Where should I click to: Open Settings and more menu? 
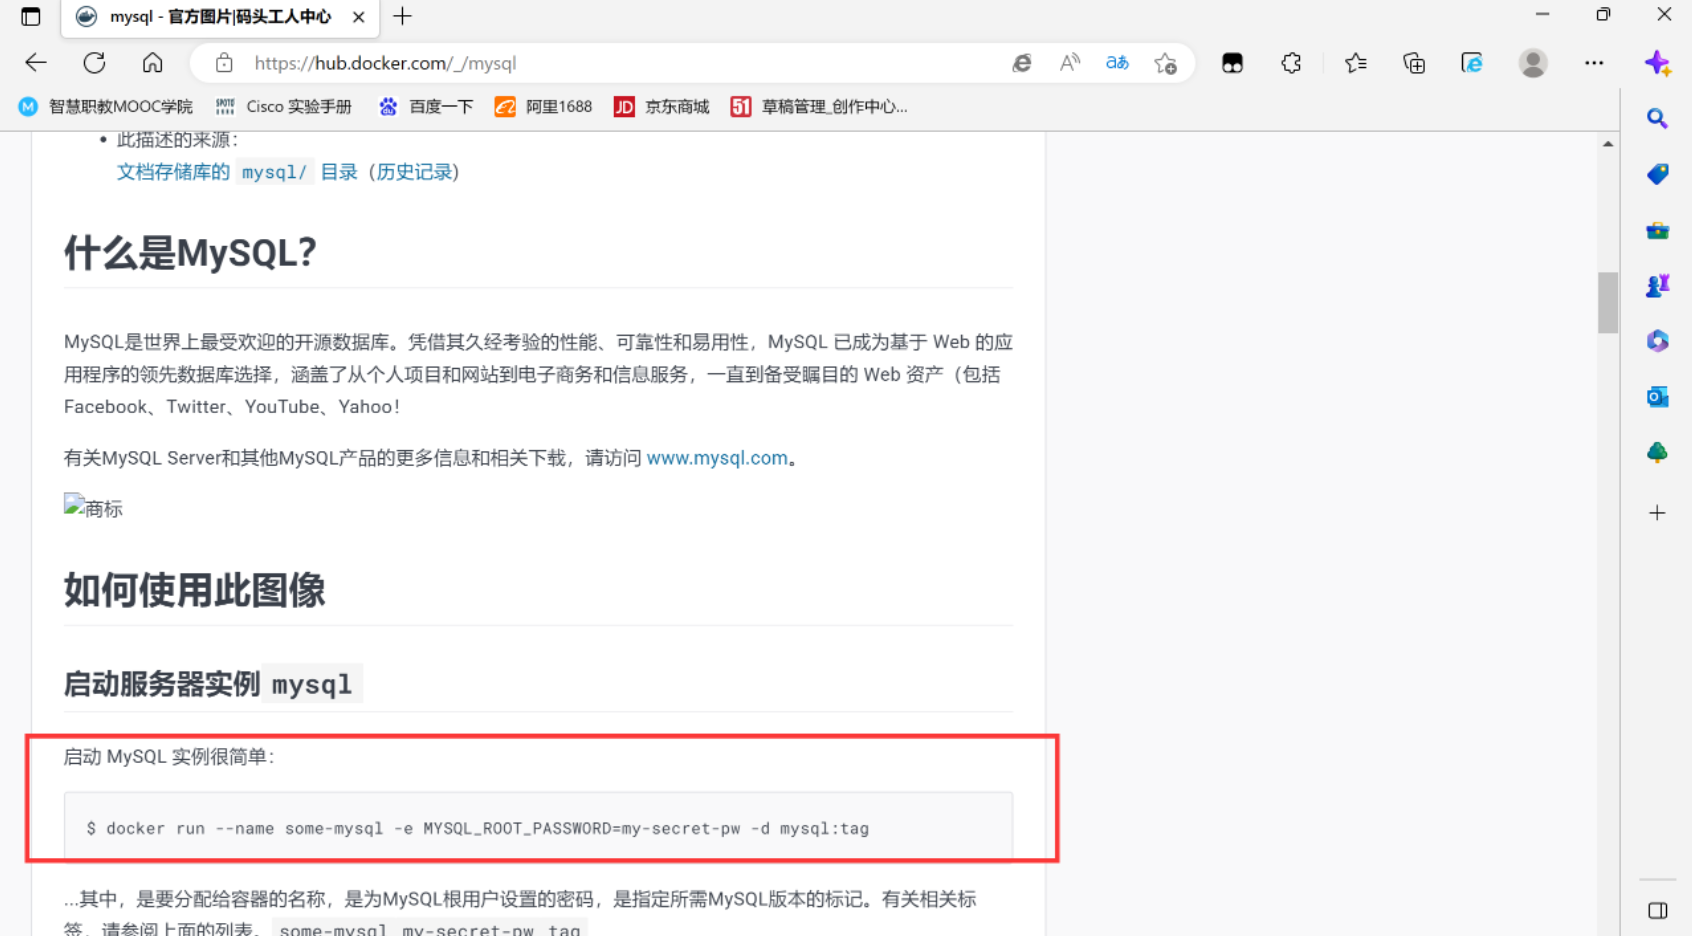pyautogui.click(x=1594, y=63)
